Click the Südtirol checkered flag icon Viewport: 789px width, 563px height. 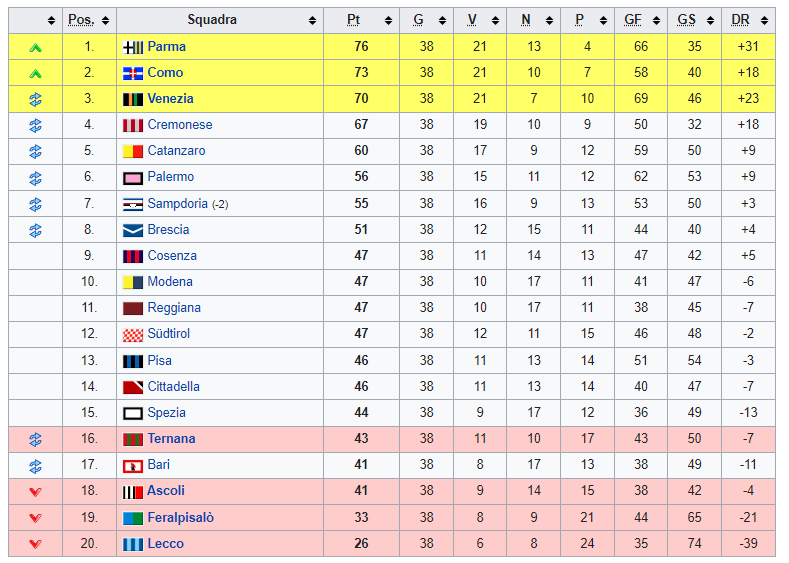pyautogui.click(x=133, y=335)
